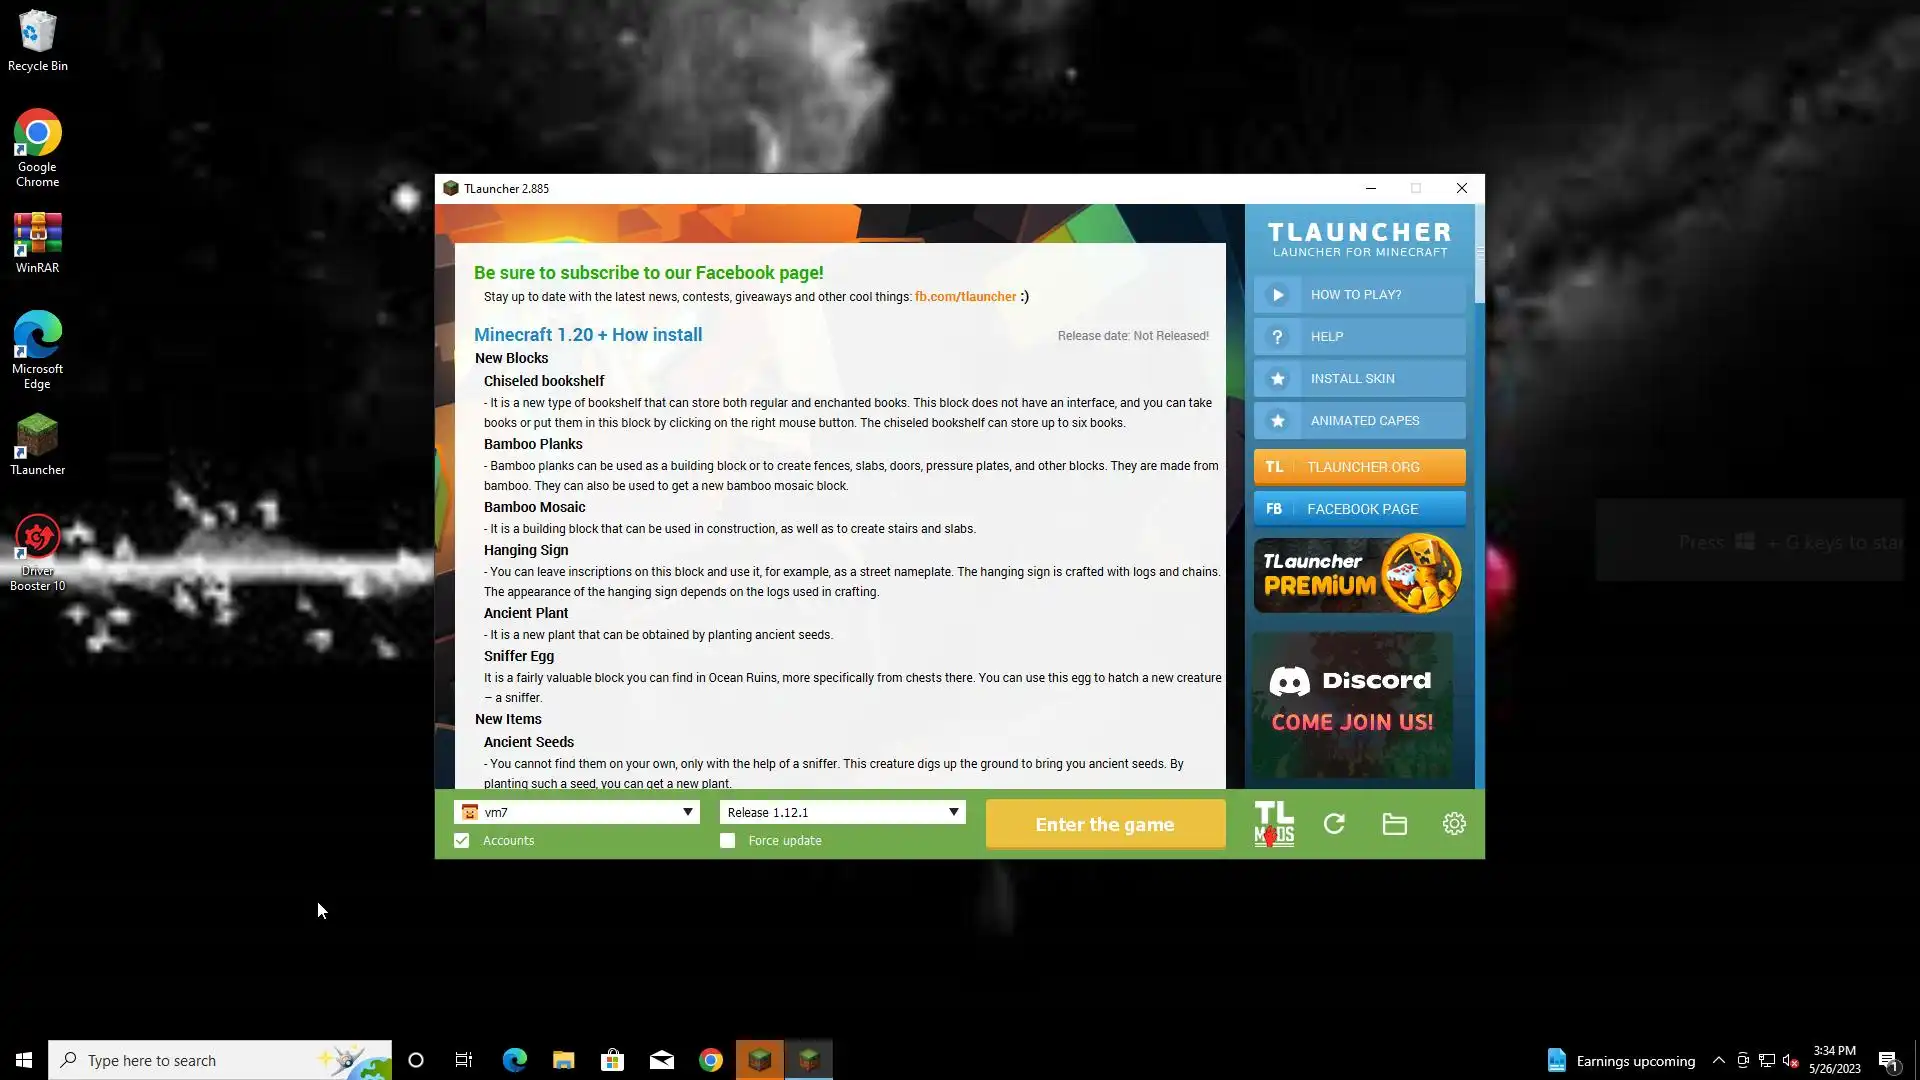
Task: Follow the fb.com/tlauncher link
Action: click(965, 297)
